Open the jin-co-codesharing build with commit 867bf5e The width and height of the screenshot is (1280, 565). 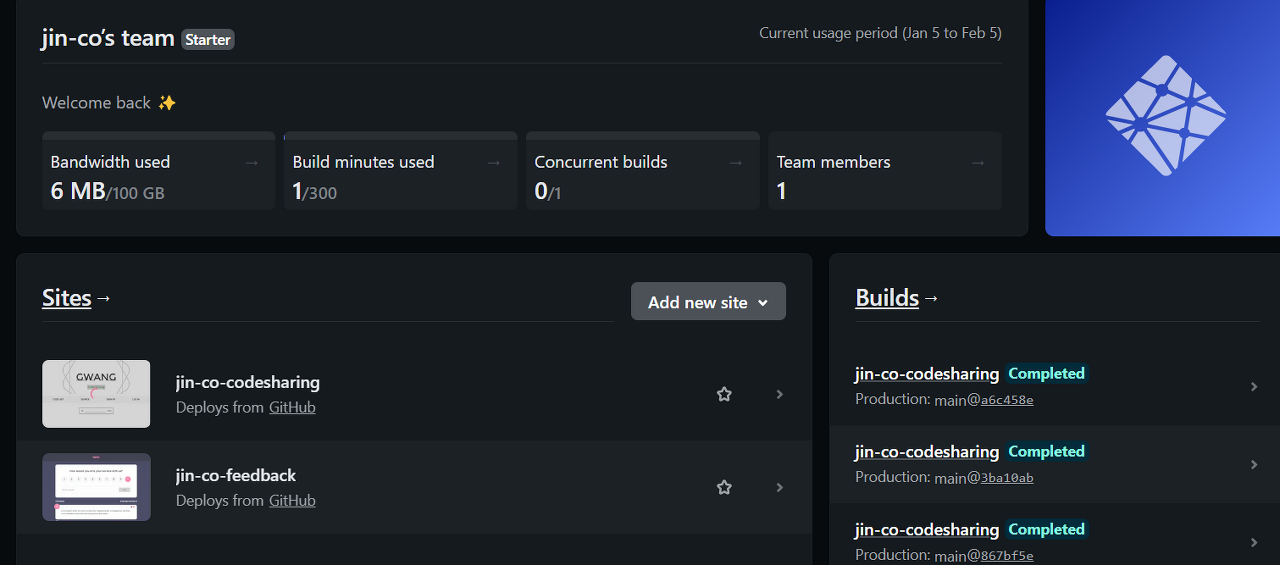927,529
